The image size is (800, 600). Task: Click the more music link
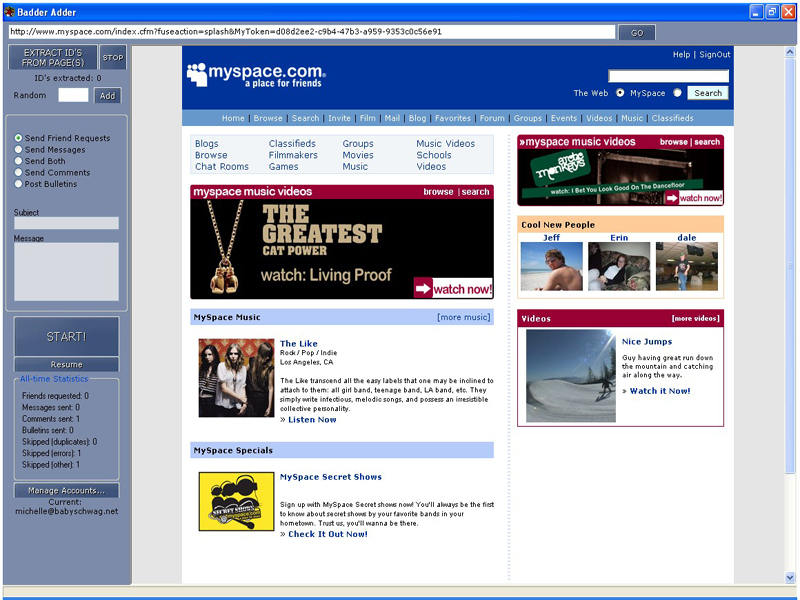tap(464, 317)
